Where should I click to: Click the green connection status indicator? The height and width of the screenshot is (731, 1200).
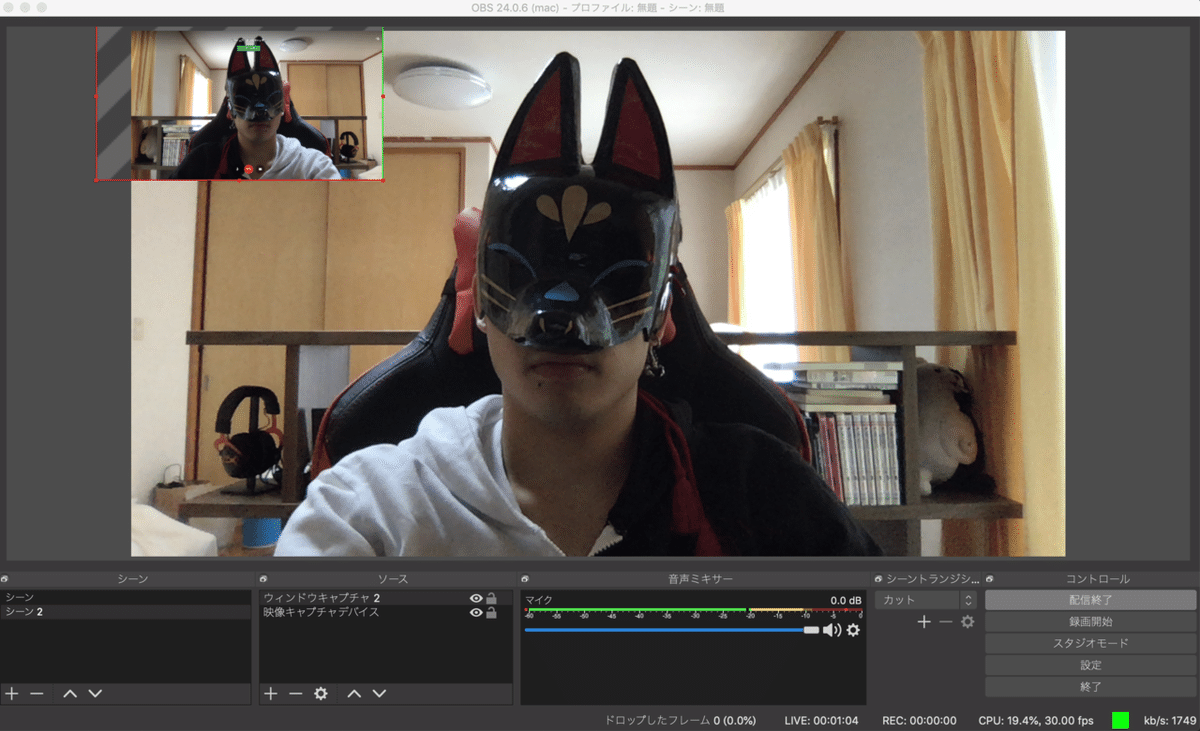tap(1120, 720)
